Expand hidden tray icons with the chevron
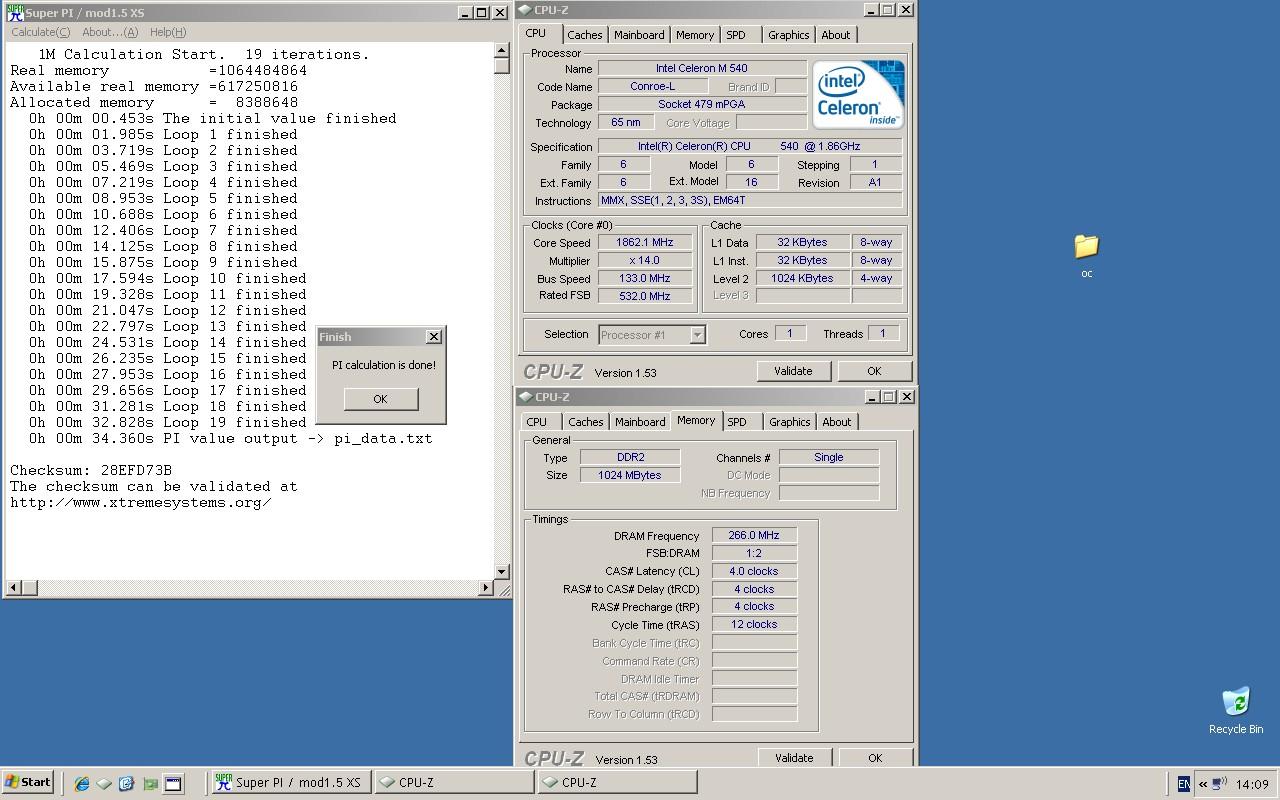This screenshot has height=800, width=1280. [x=1203, y=784]
